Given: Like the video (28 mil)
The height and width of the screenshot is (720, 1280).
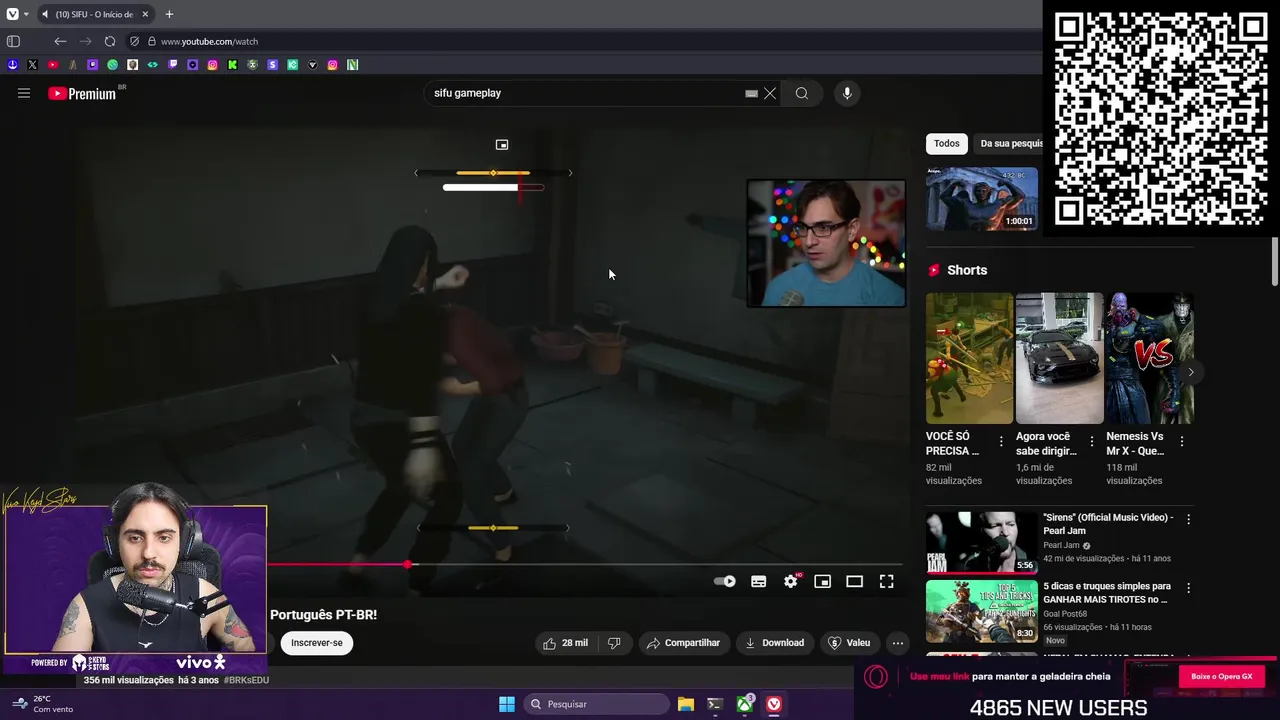Looking at the screenshot, I should 565,643.
